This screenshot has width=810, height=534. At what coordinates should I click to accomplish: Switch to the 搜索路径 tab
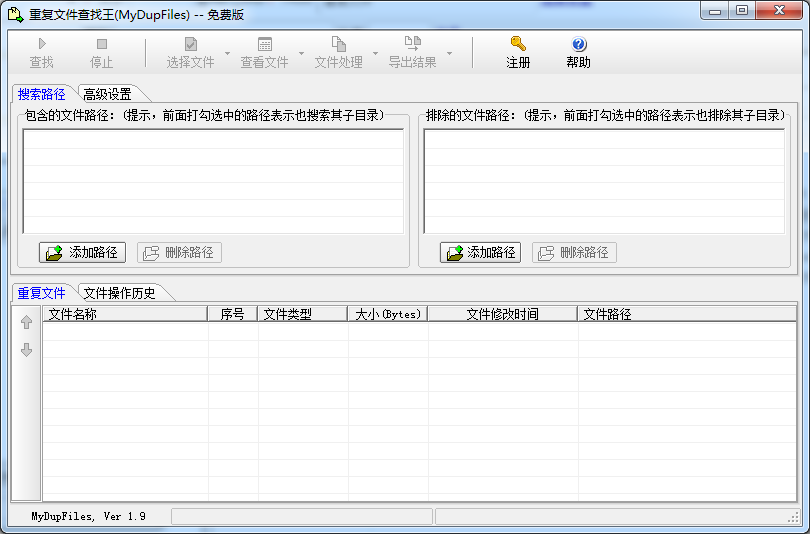pyautogui.click(x=42, y=94)
